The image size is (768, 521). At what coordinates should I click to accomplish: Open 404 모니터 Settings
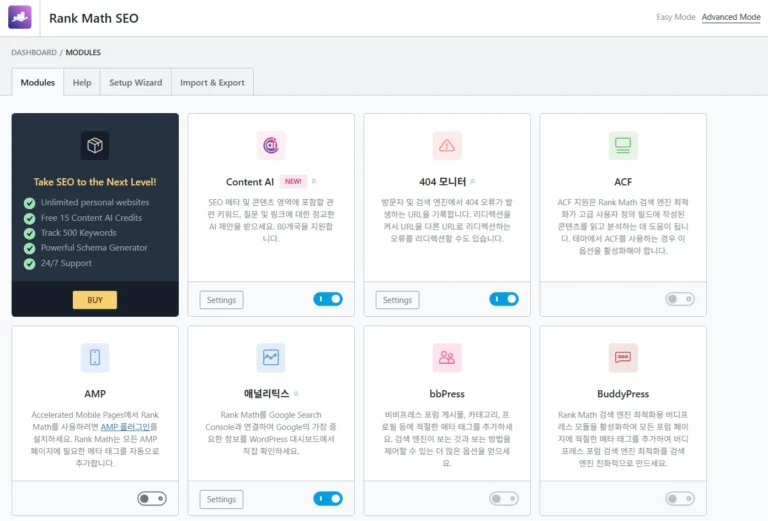point(397,300)
